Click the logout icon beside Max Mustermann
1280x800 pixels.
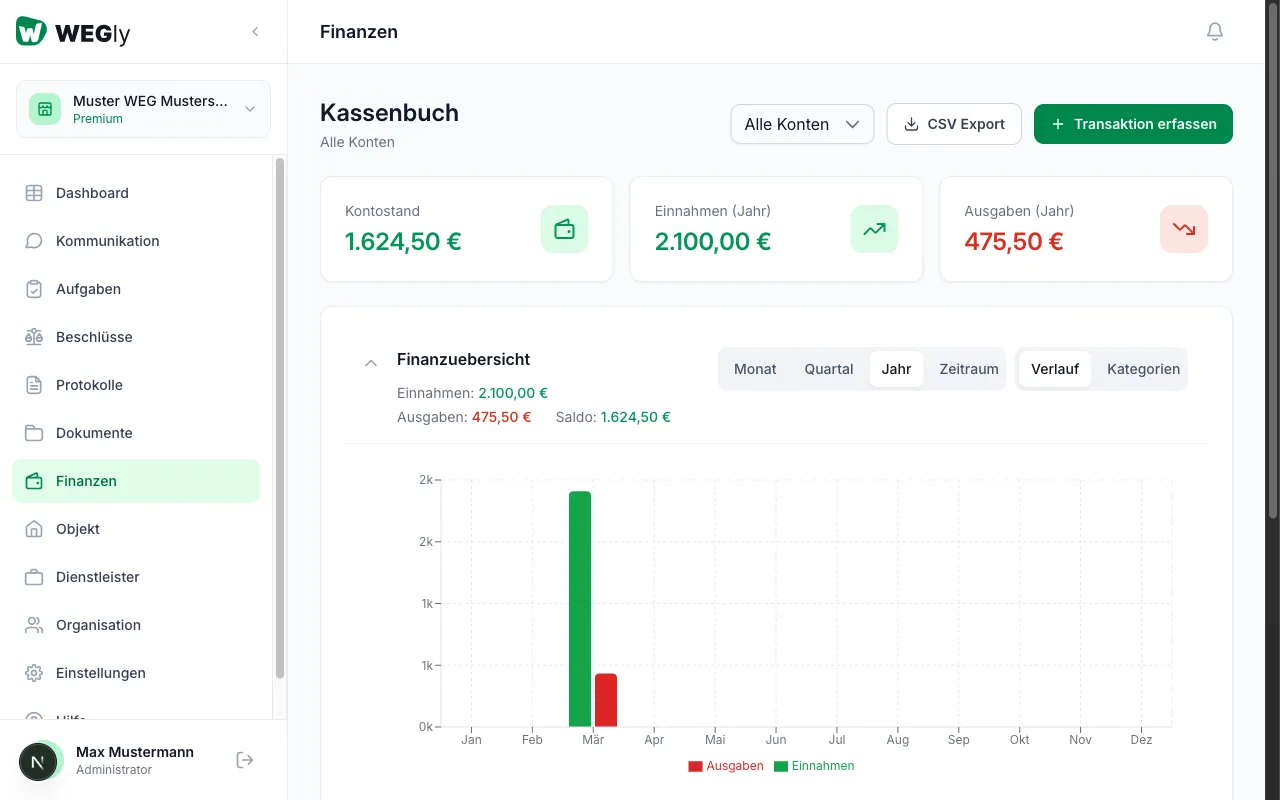(245, 760)
